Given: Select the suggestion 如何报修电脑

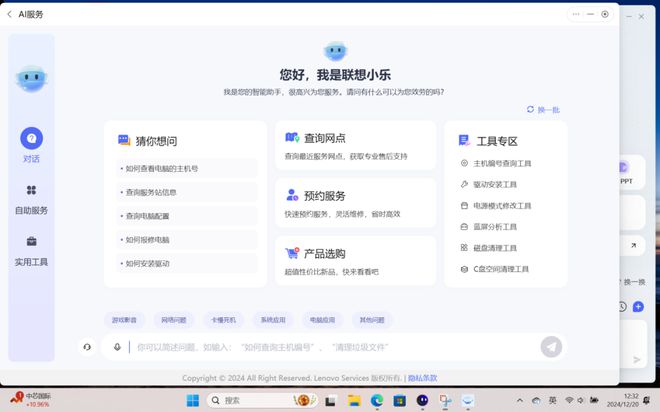Looking at the screenshot, I should pyautogui.click(x=186, y=240).
